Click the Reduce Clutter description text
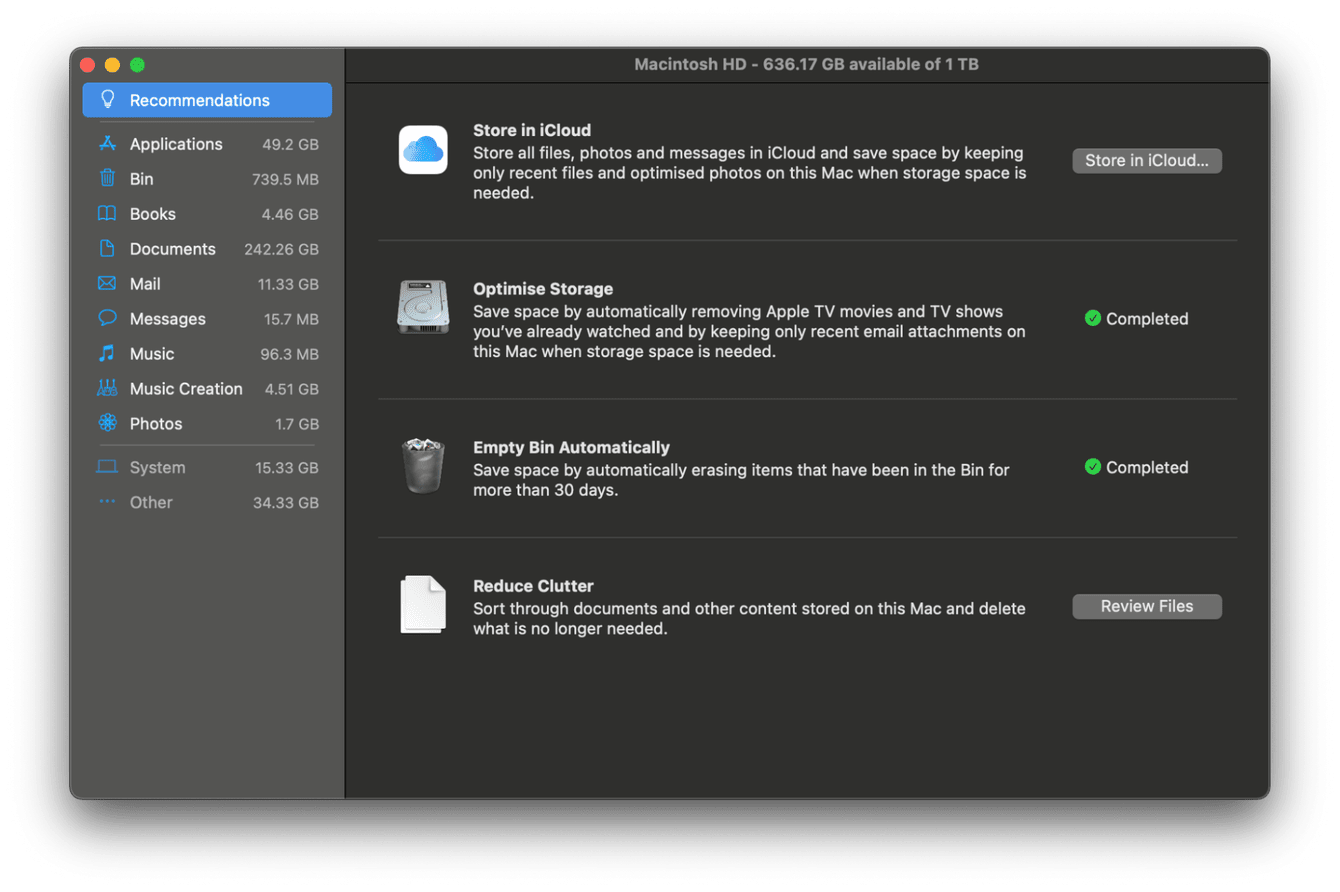Image resolution: width=1340 pixels, height=892 pixels. coord(749,619)
